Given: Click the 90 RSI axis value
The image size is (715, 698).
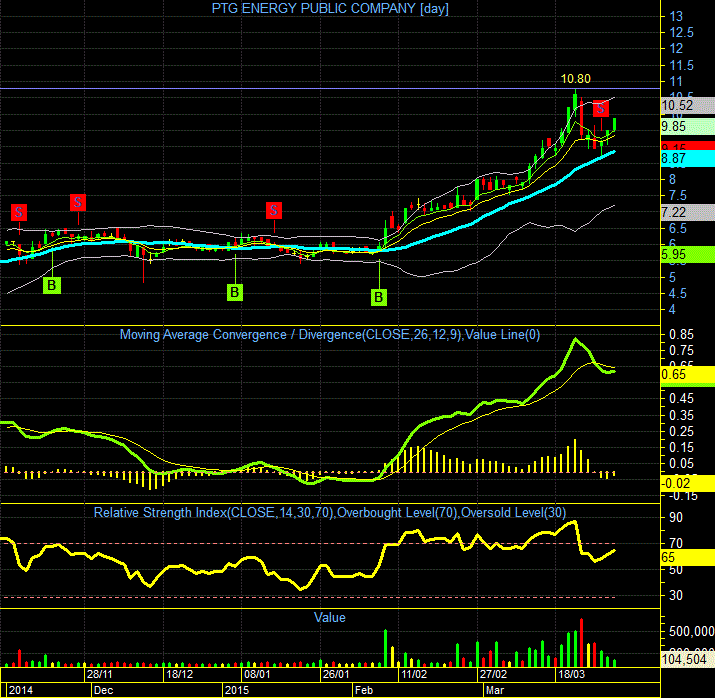Looking at the screenshot, I should 676,517.
